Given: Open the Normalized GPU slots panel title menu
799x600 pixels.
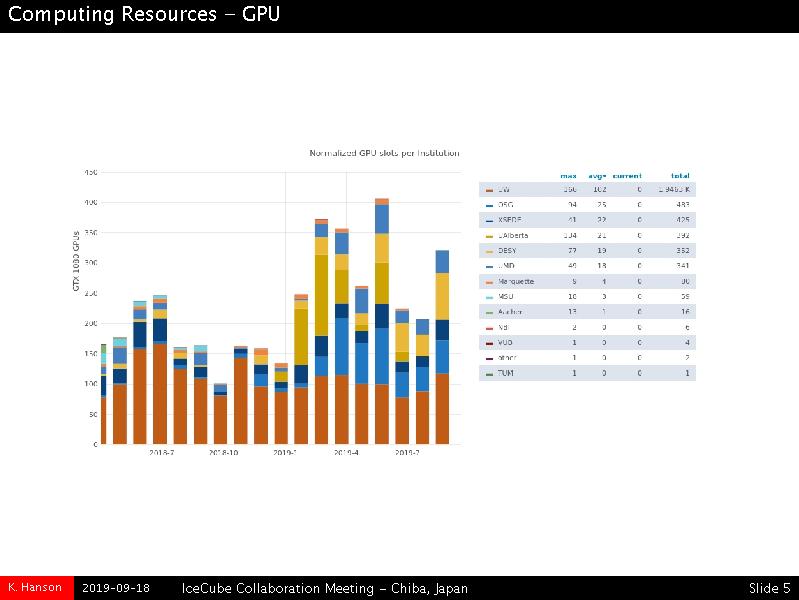Looking at the screenshot, I should tap(384, 153).
